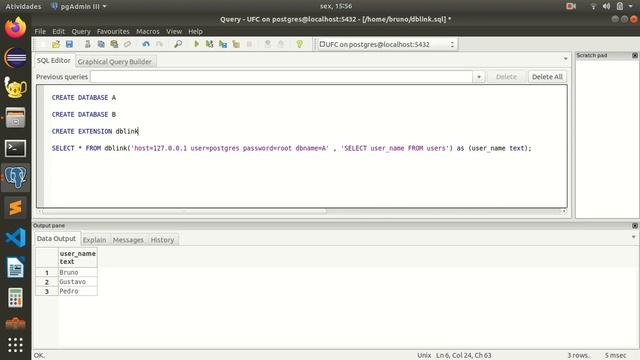Viewport: 640px width, 360px height.
Task: Click Explain query toolbar icon
Action: click(236, 44)
